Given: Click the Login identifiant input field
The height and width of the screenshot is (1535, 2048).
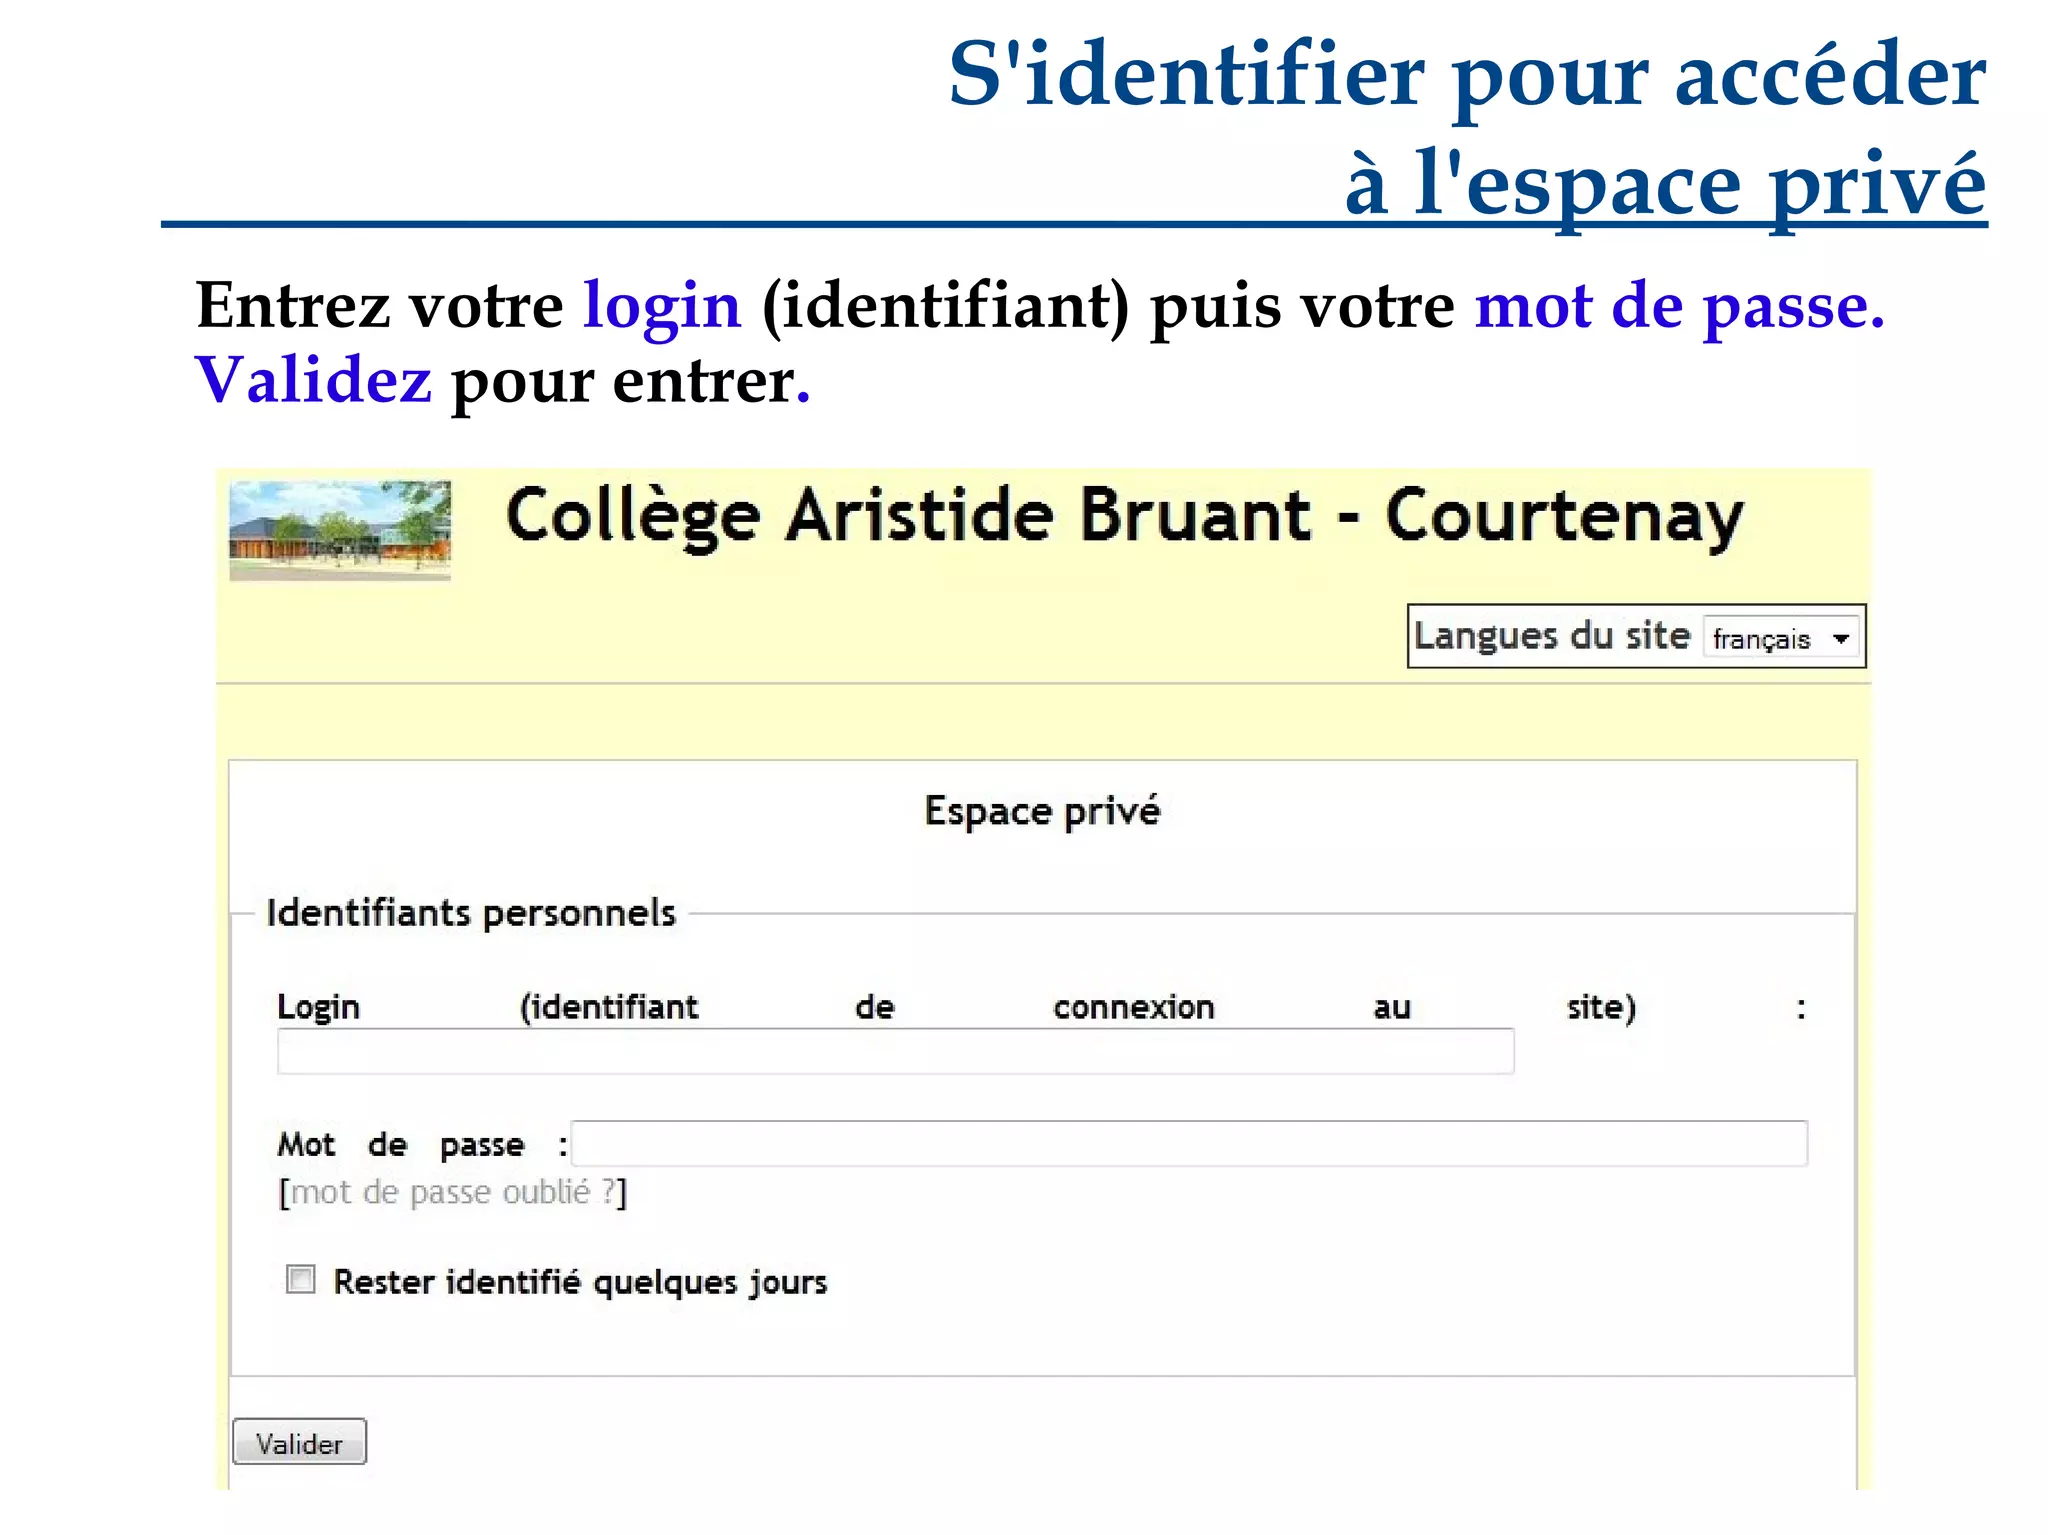Looking at the screenshot, I should [x=895, y=1051].
